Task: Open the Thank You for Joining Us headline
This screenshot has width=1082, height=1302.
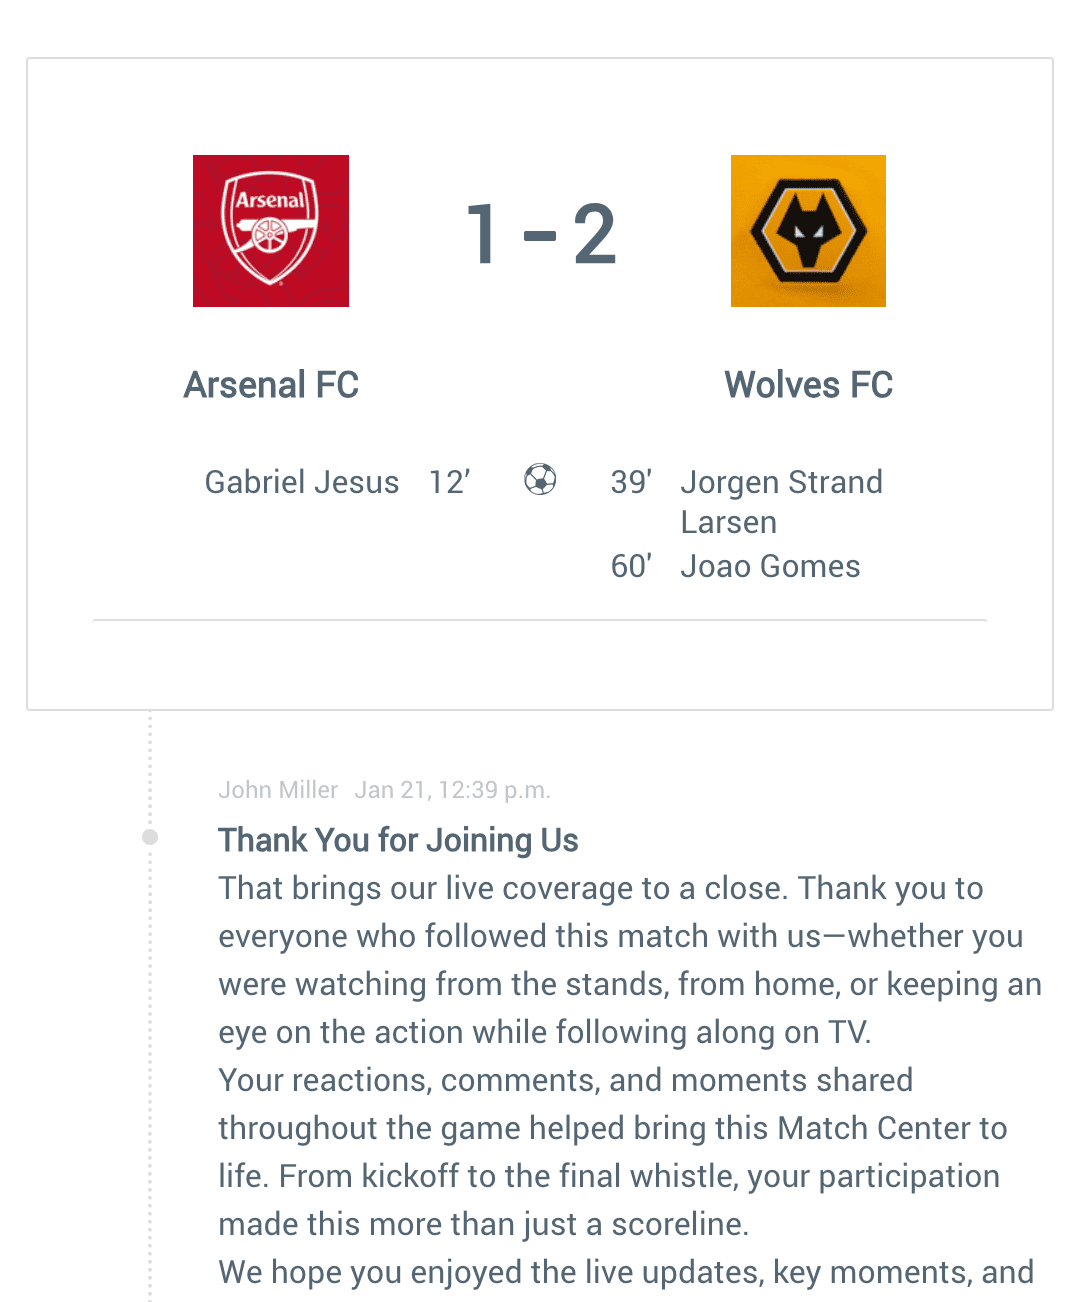Action: (398, 840)
